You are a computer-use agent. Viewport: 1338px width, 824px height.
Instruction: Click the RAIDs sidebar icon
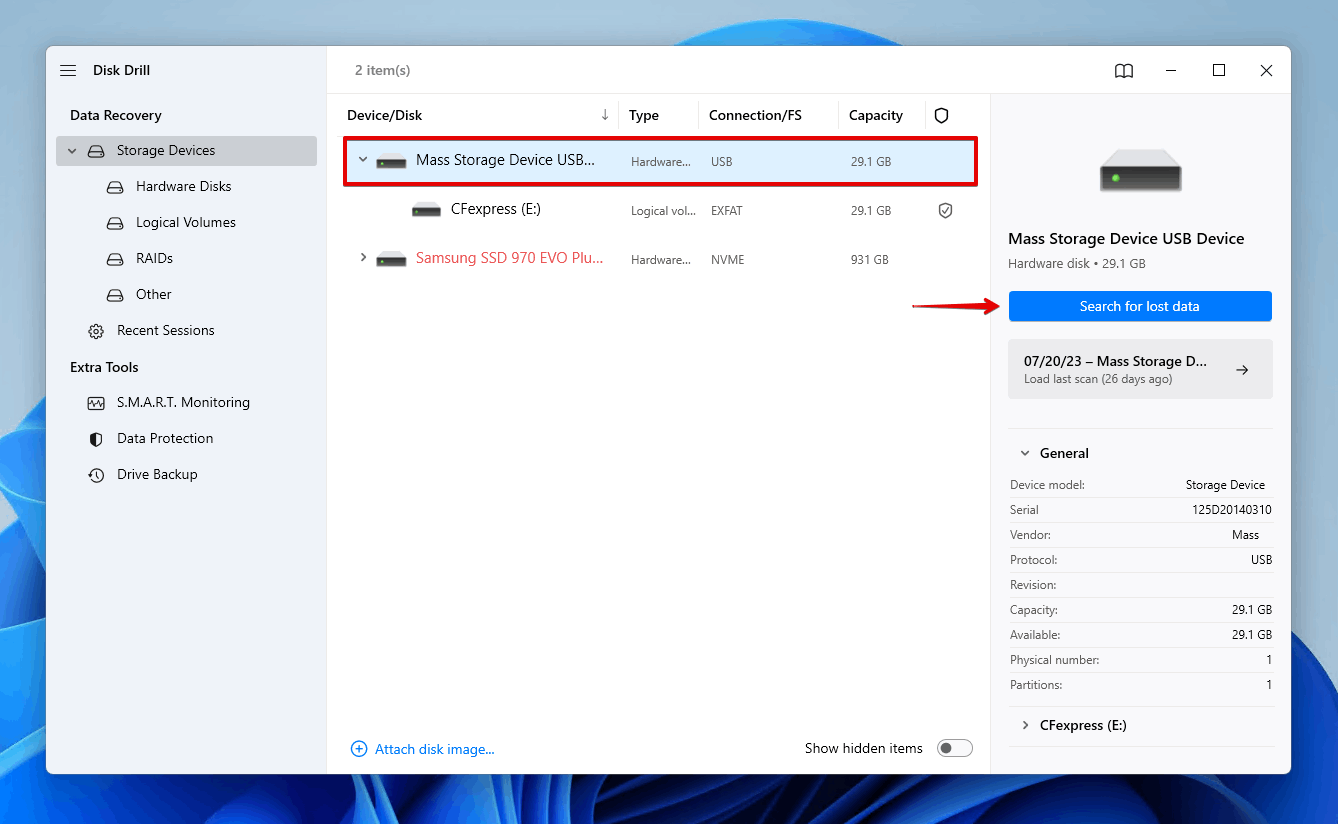(x=116, y=259)
